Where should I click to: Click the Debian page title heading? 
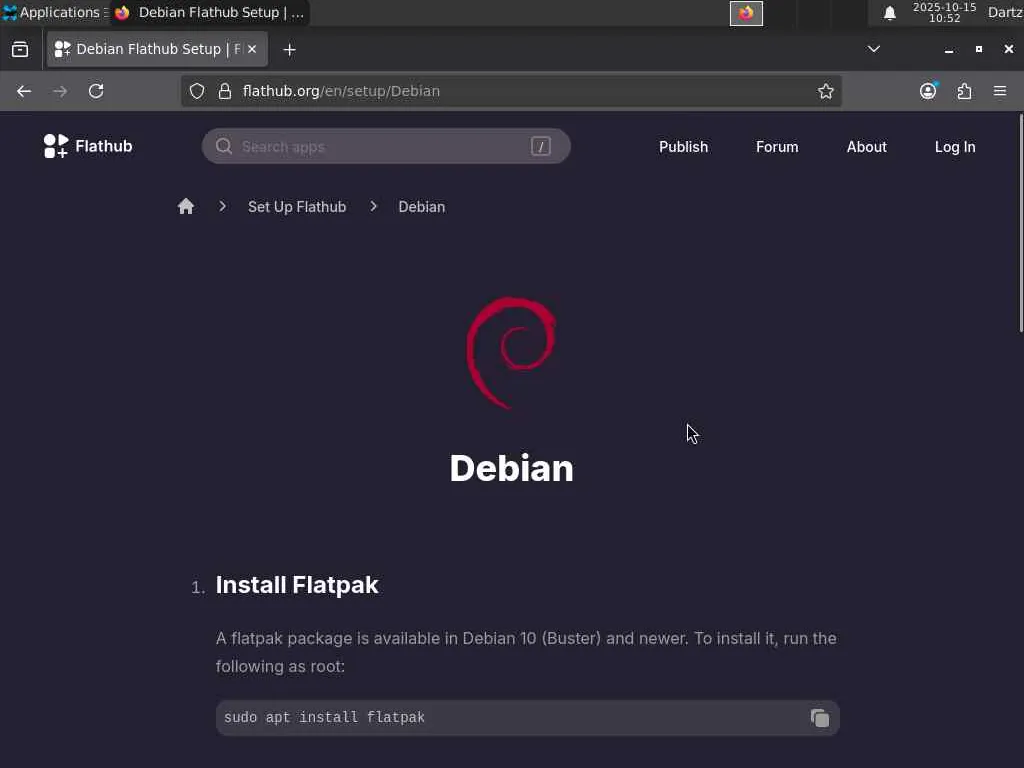[511, 468]
